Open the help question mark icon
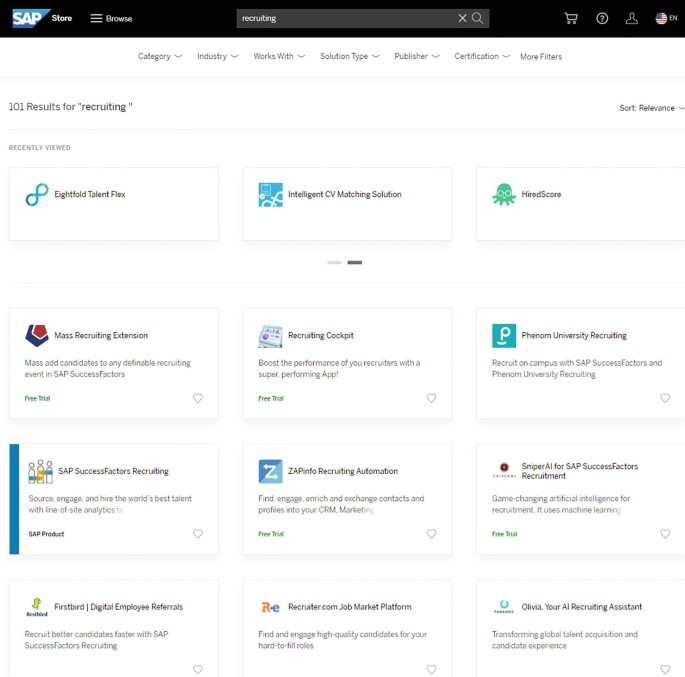685x677 pixels. tap(602, 18)
